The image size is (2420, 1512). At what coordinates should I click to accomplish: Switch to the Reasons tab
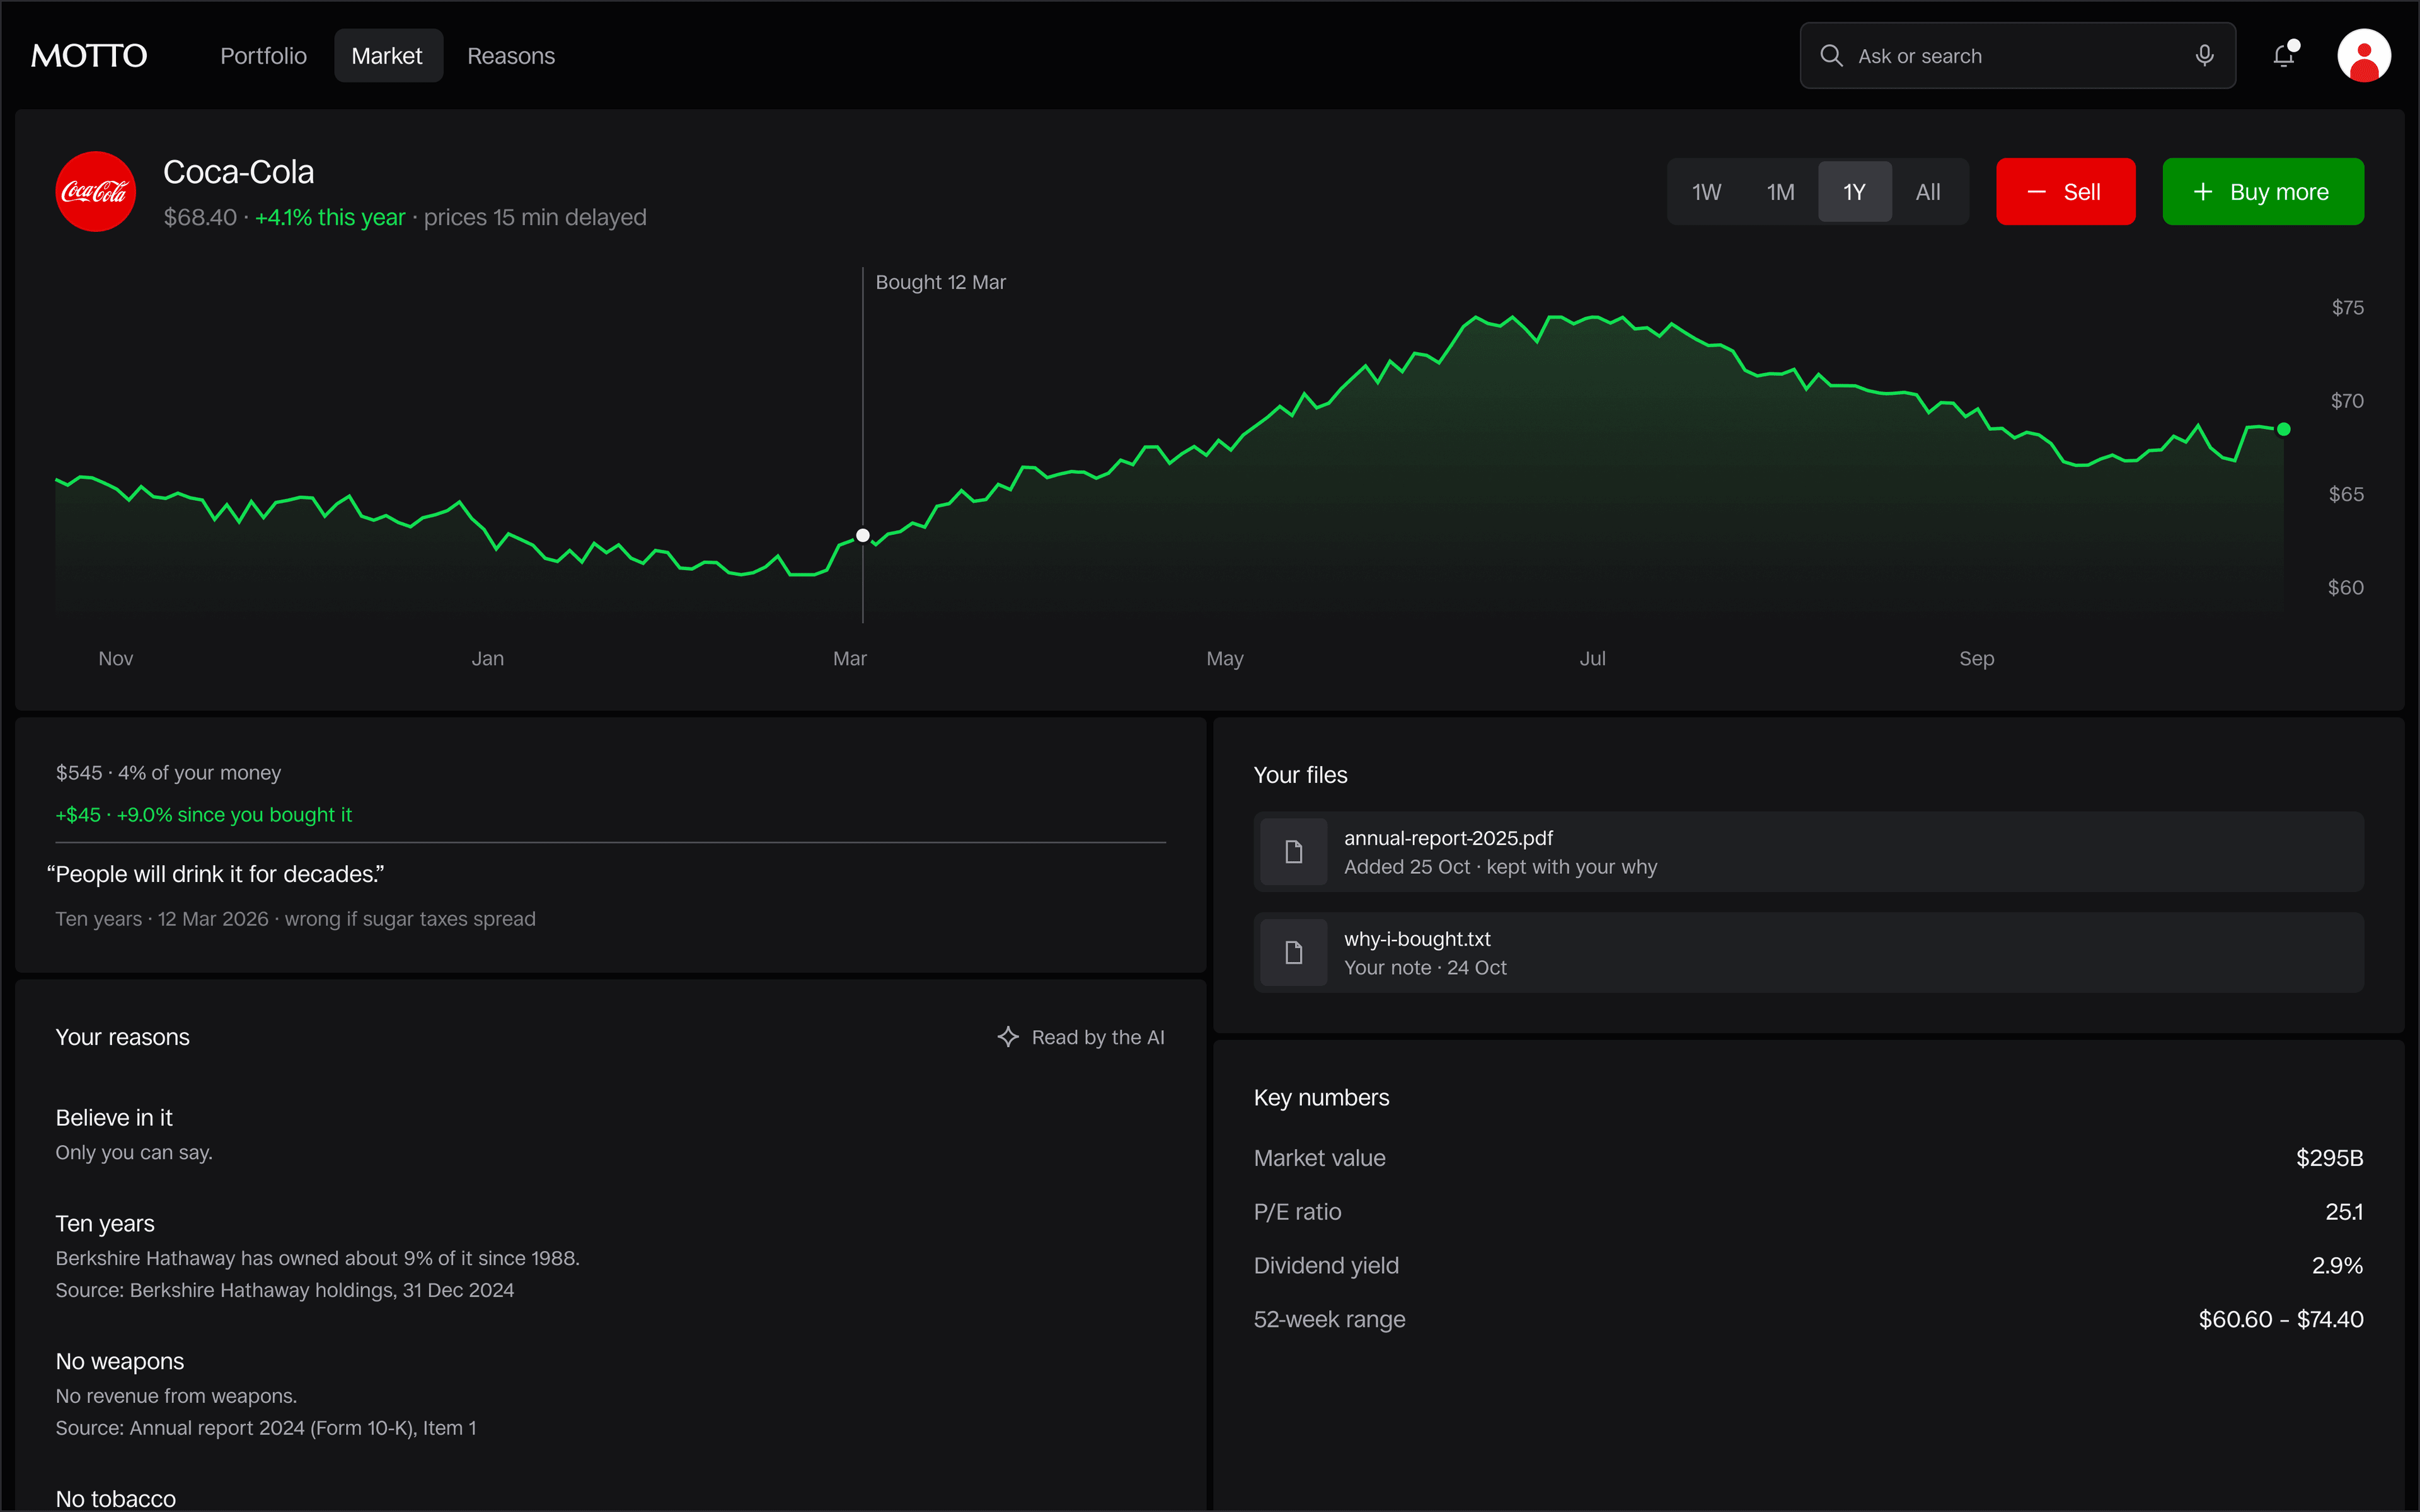tap(511, 56)
